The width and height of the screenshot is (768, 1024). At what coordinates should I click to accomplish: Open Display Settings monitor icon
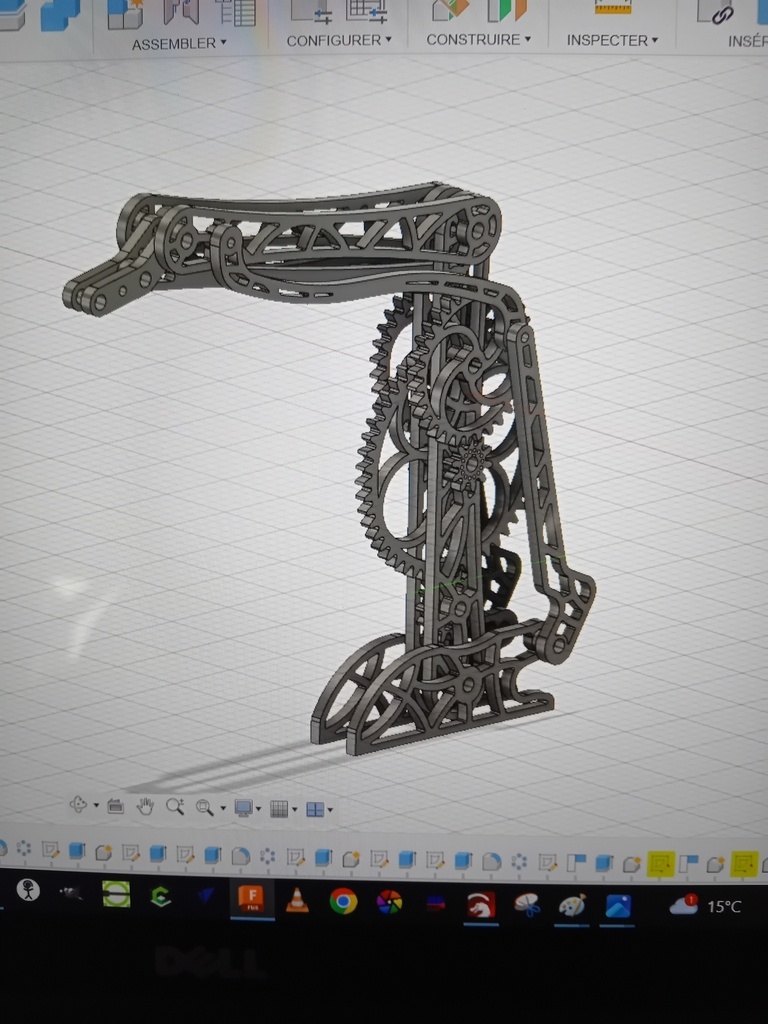pos(244,808)
